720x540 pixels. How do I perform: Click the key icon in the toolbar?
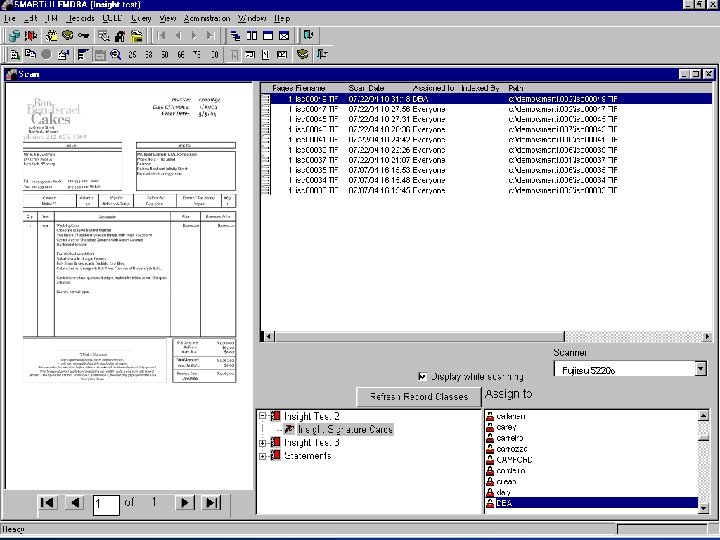pos(84,35)
